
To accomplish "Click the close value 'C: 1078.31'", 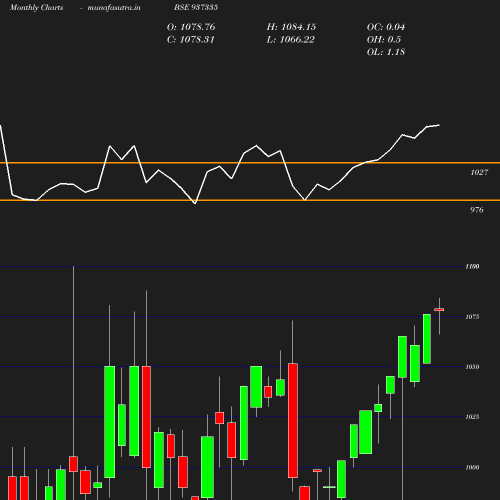I will pos(191,40).
